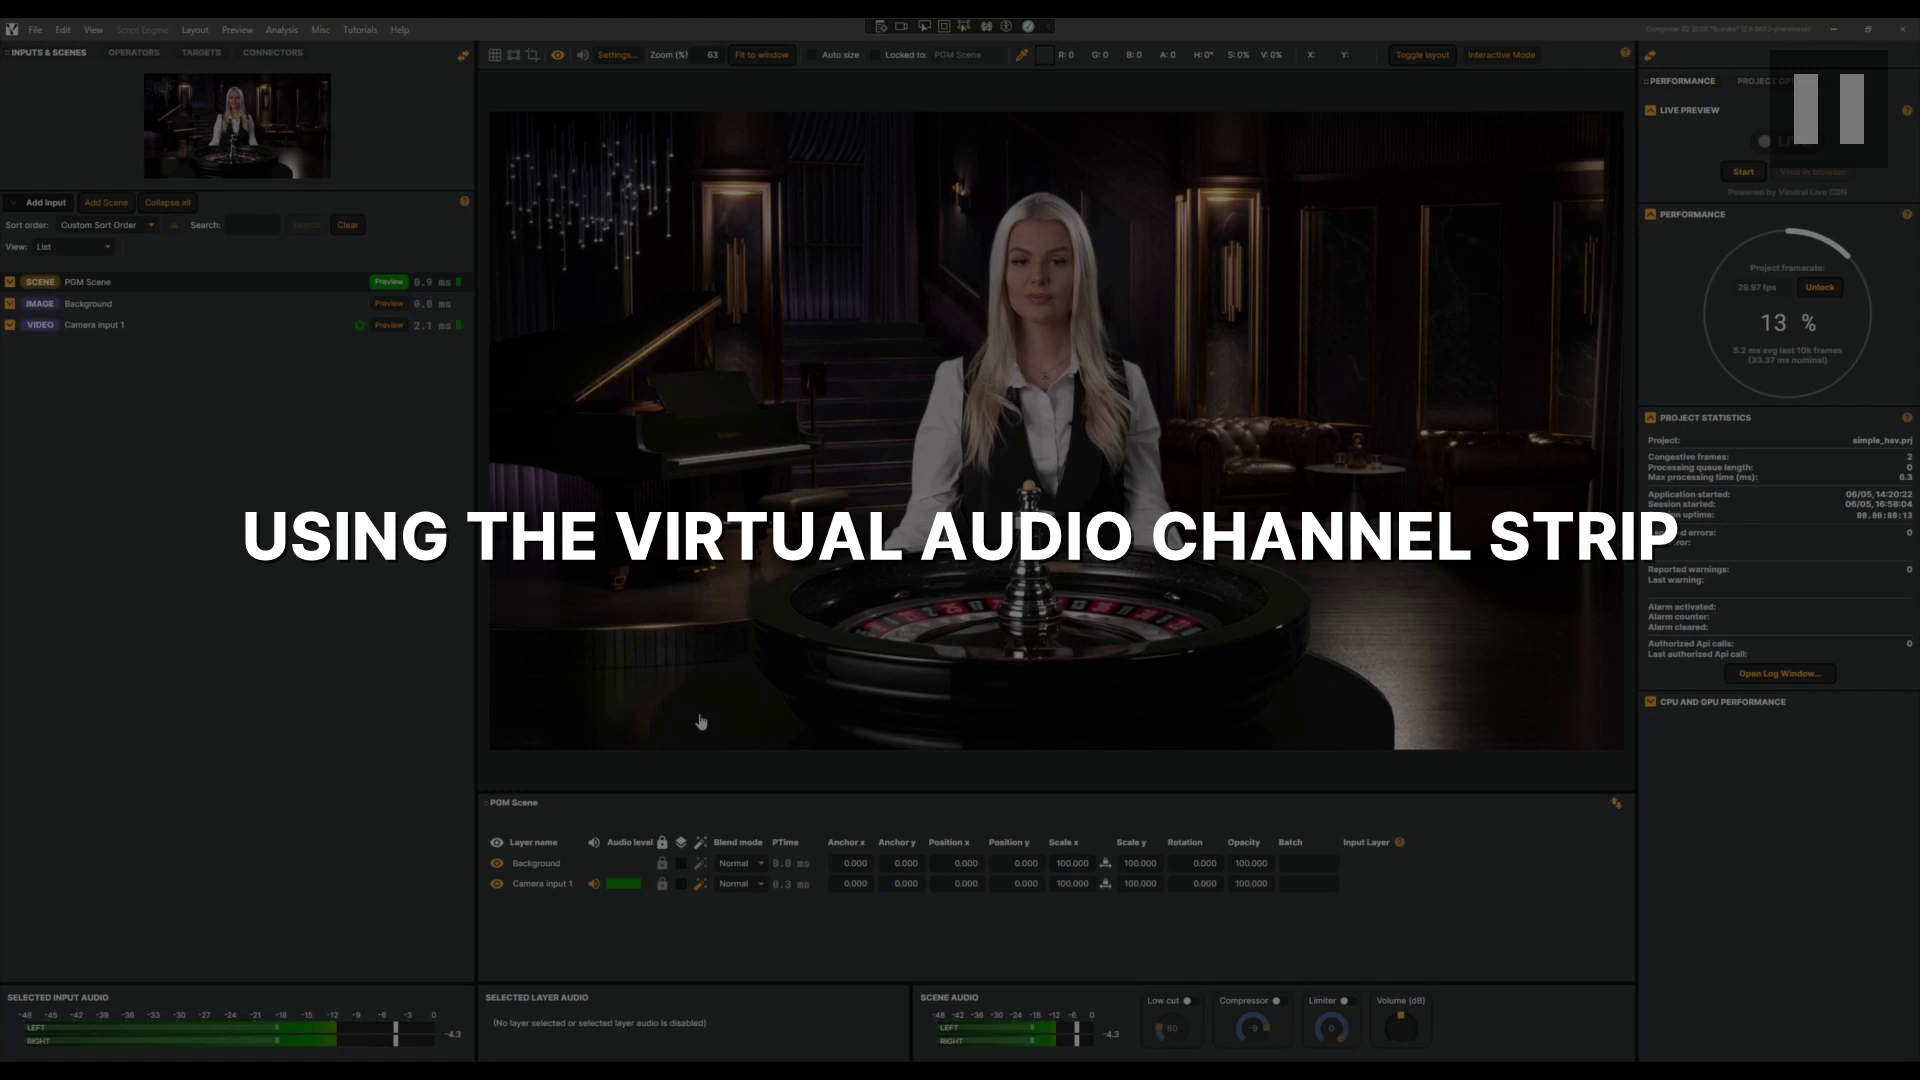Image resolution: width=1920 pixels, height=1080 pixels.
Task: Click the Interactive Mode button
Action: (1501, 55)
